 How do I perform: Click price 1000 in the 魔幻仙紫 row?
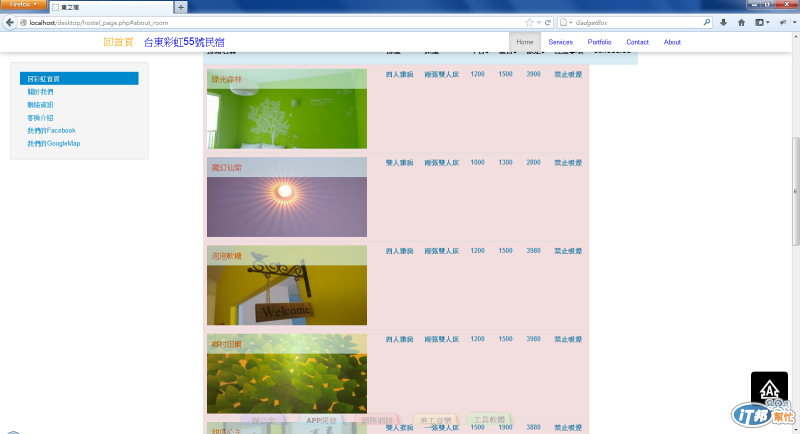(478, 162)
